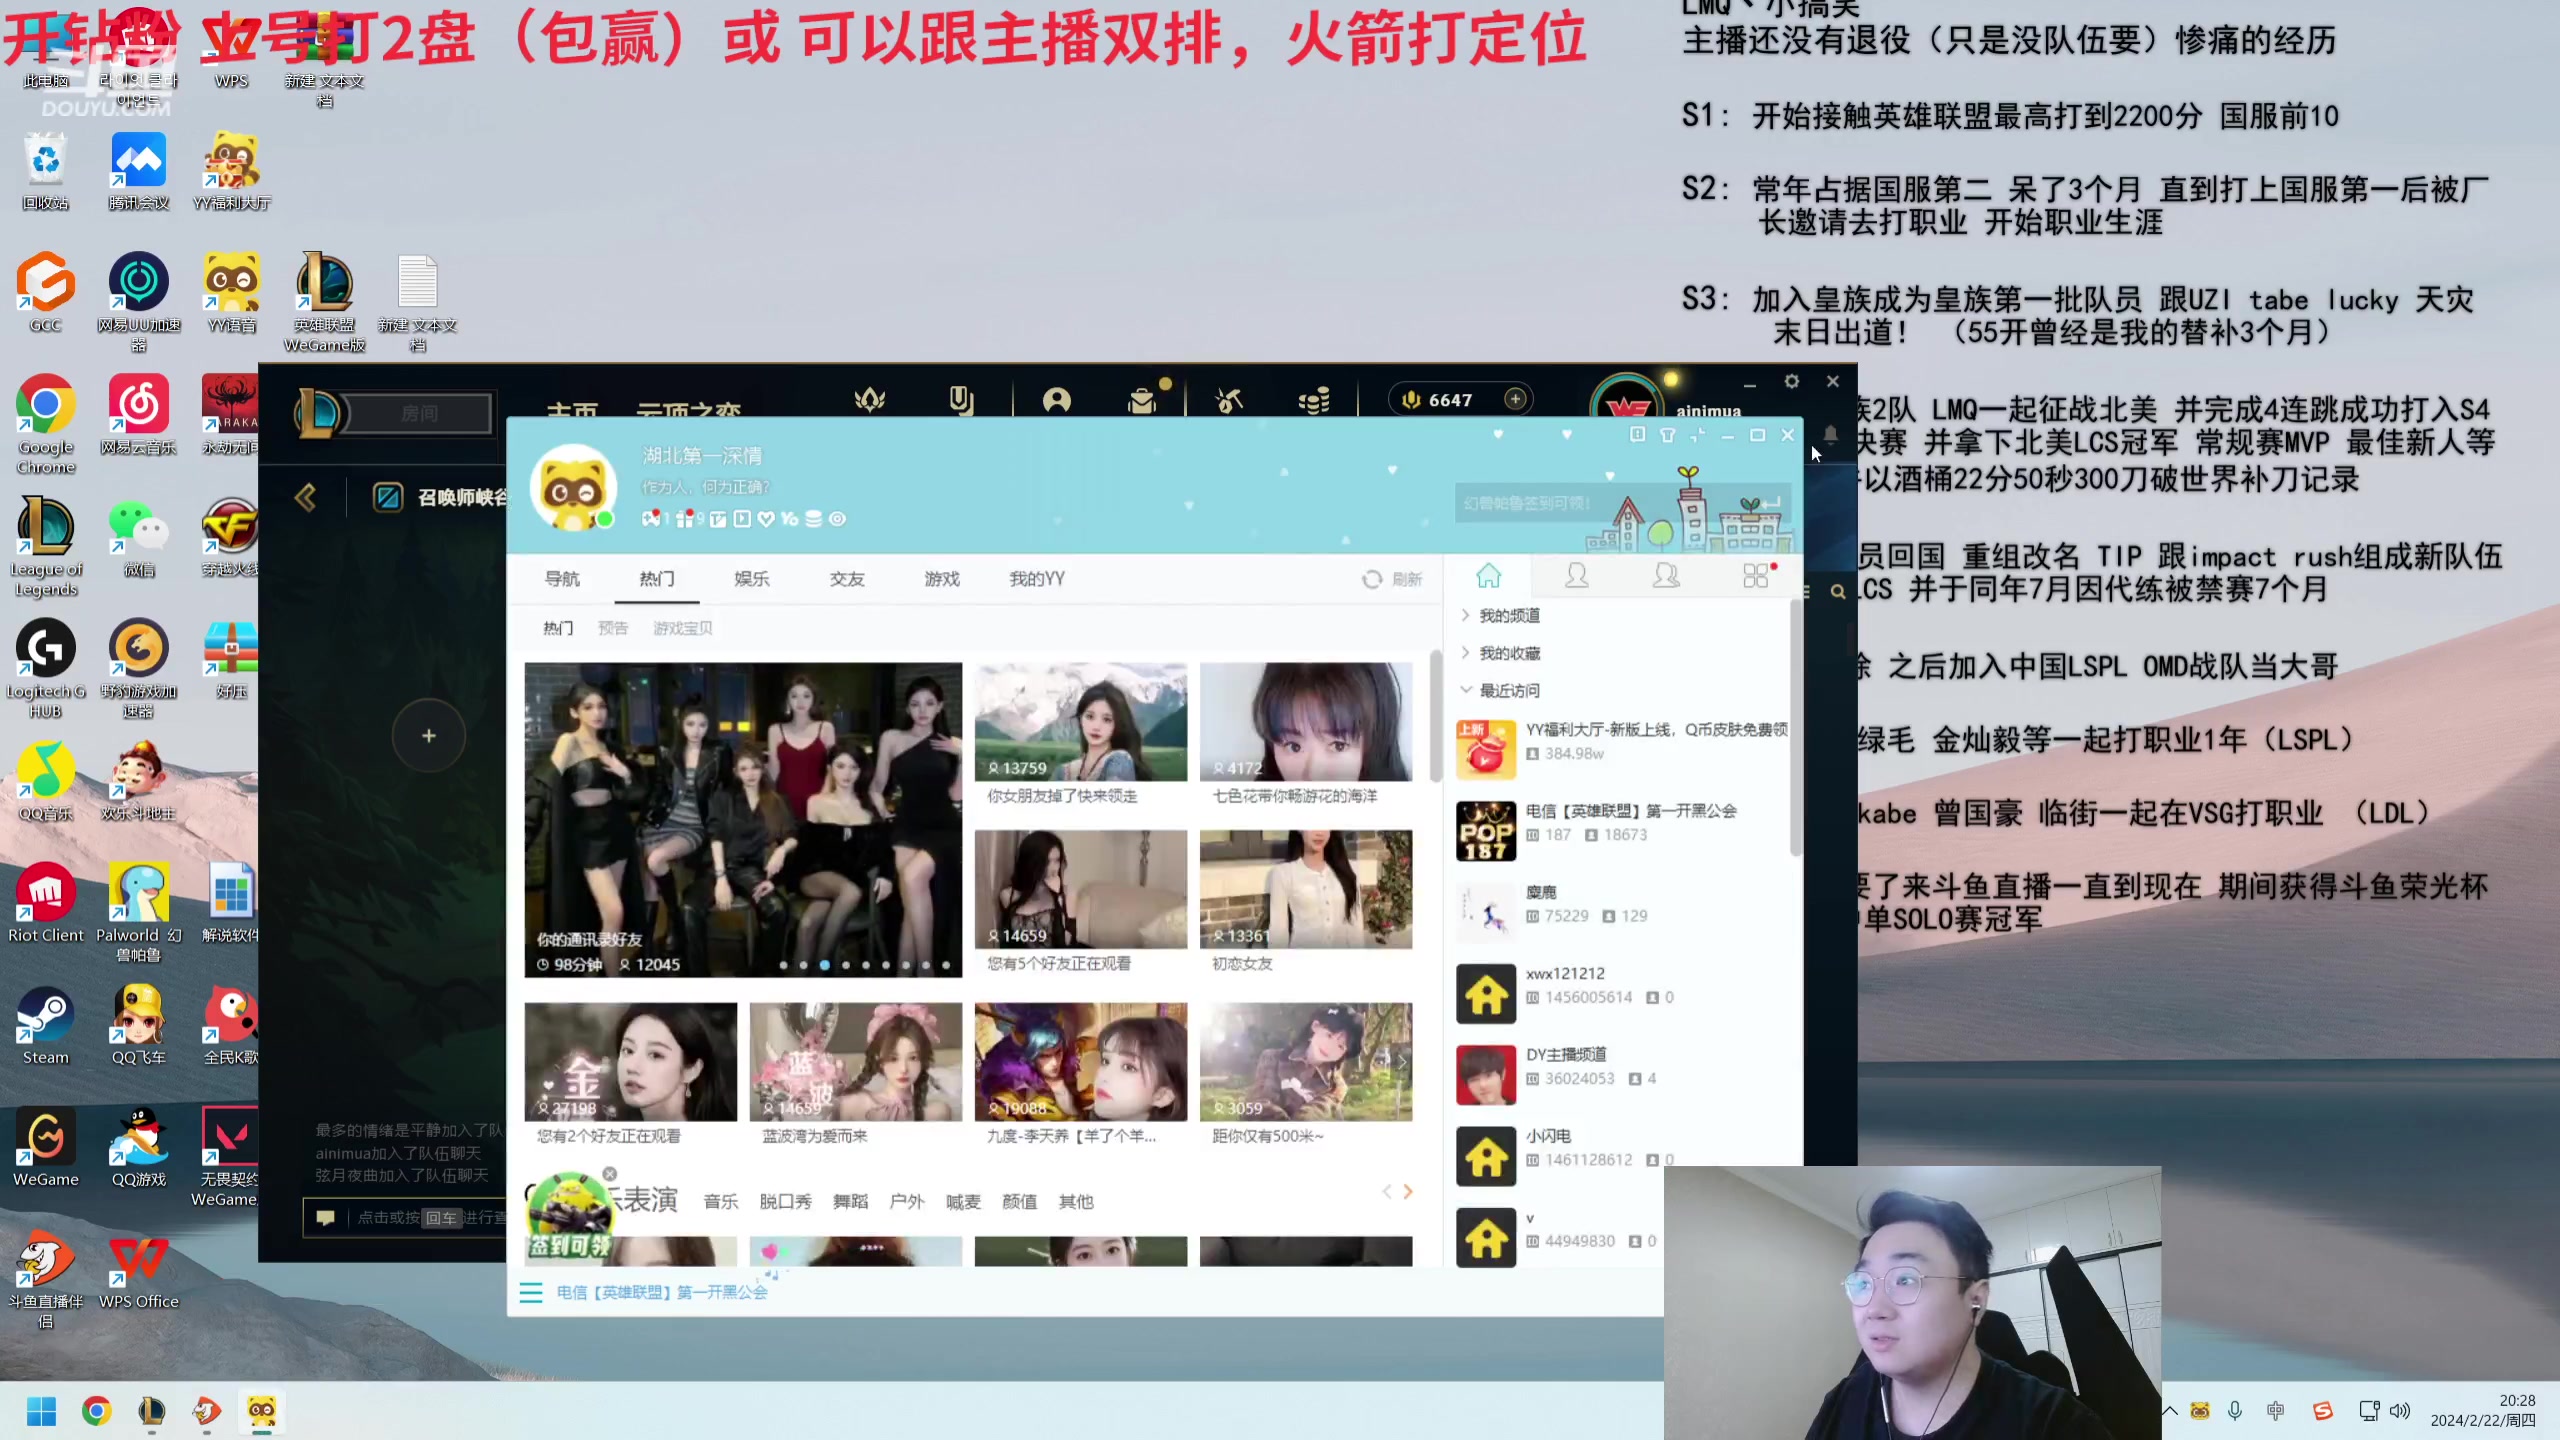Screen dimensions: 2560x1440
Task: Open the YY groups icon
Action: 1666,576
